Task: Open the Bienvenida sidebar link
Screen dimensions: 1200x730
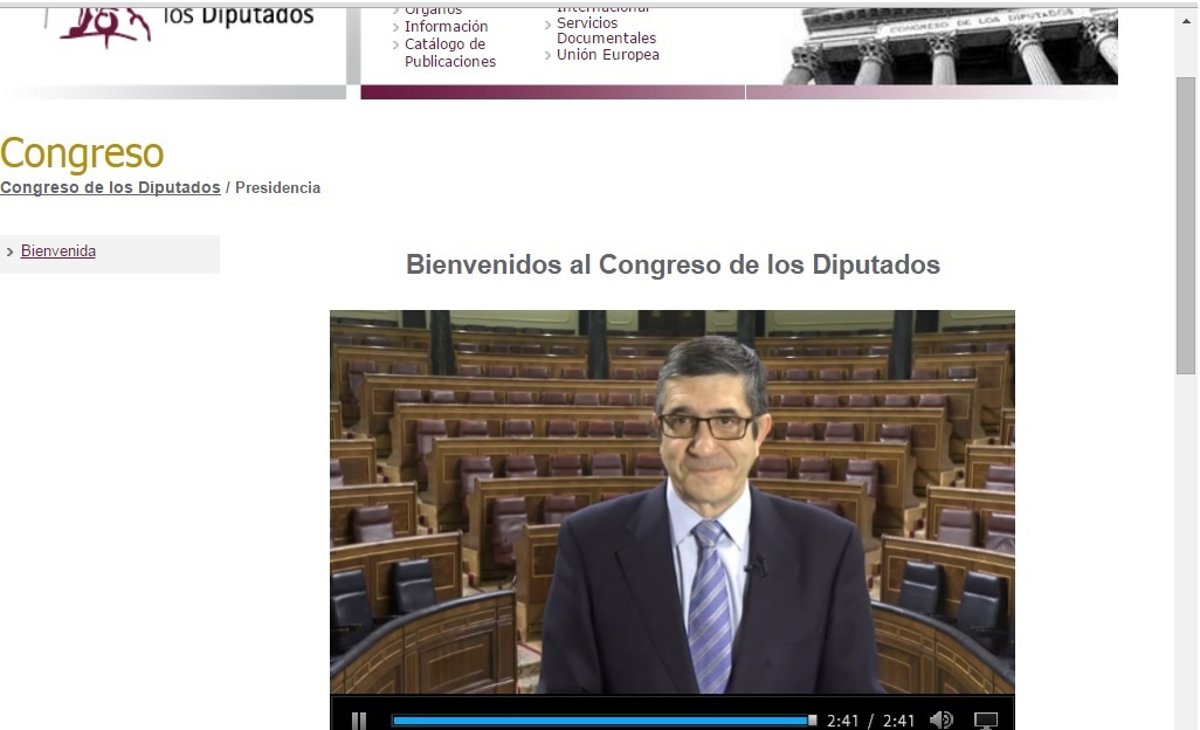Action: pos(58,251)
